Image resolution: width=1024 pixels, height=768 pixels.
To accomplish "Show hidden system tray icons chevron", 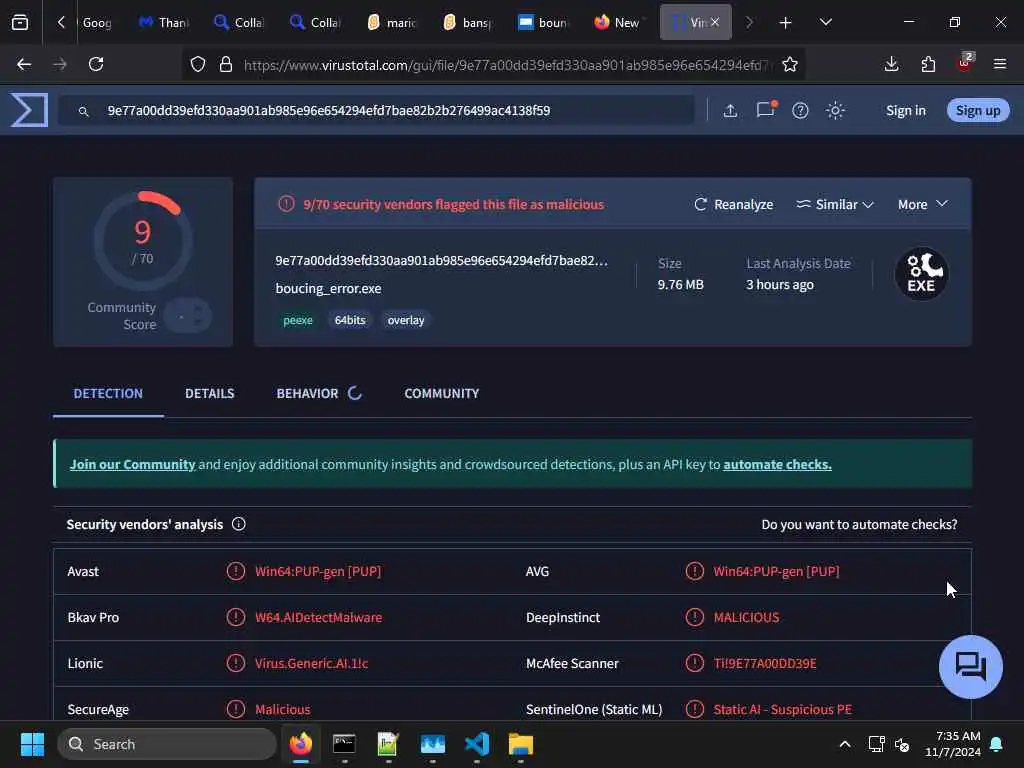I will [844, 744].
